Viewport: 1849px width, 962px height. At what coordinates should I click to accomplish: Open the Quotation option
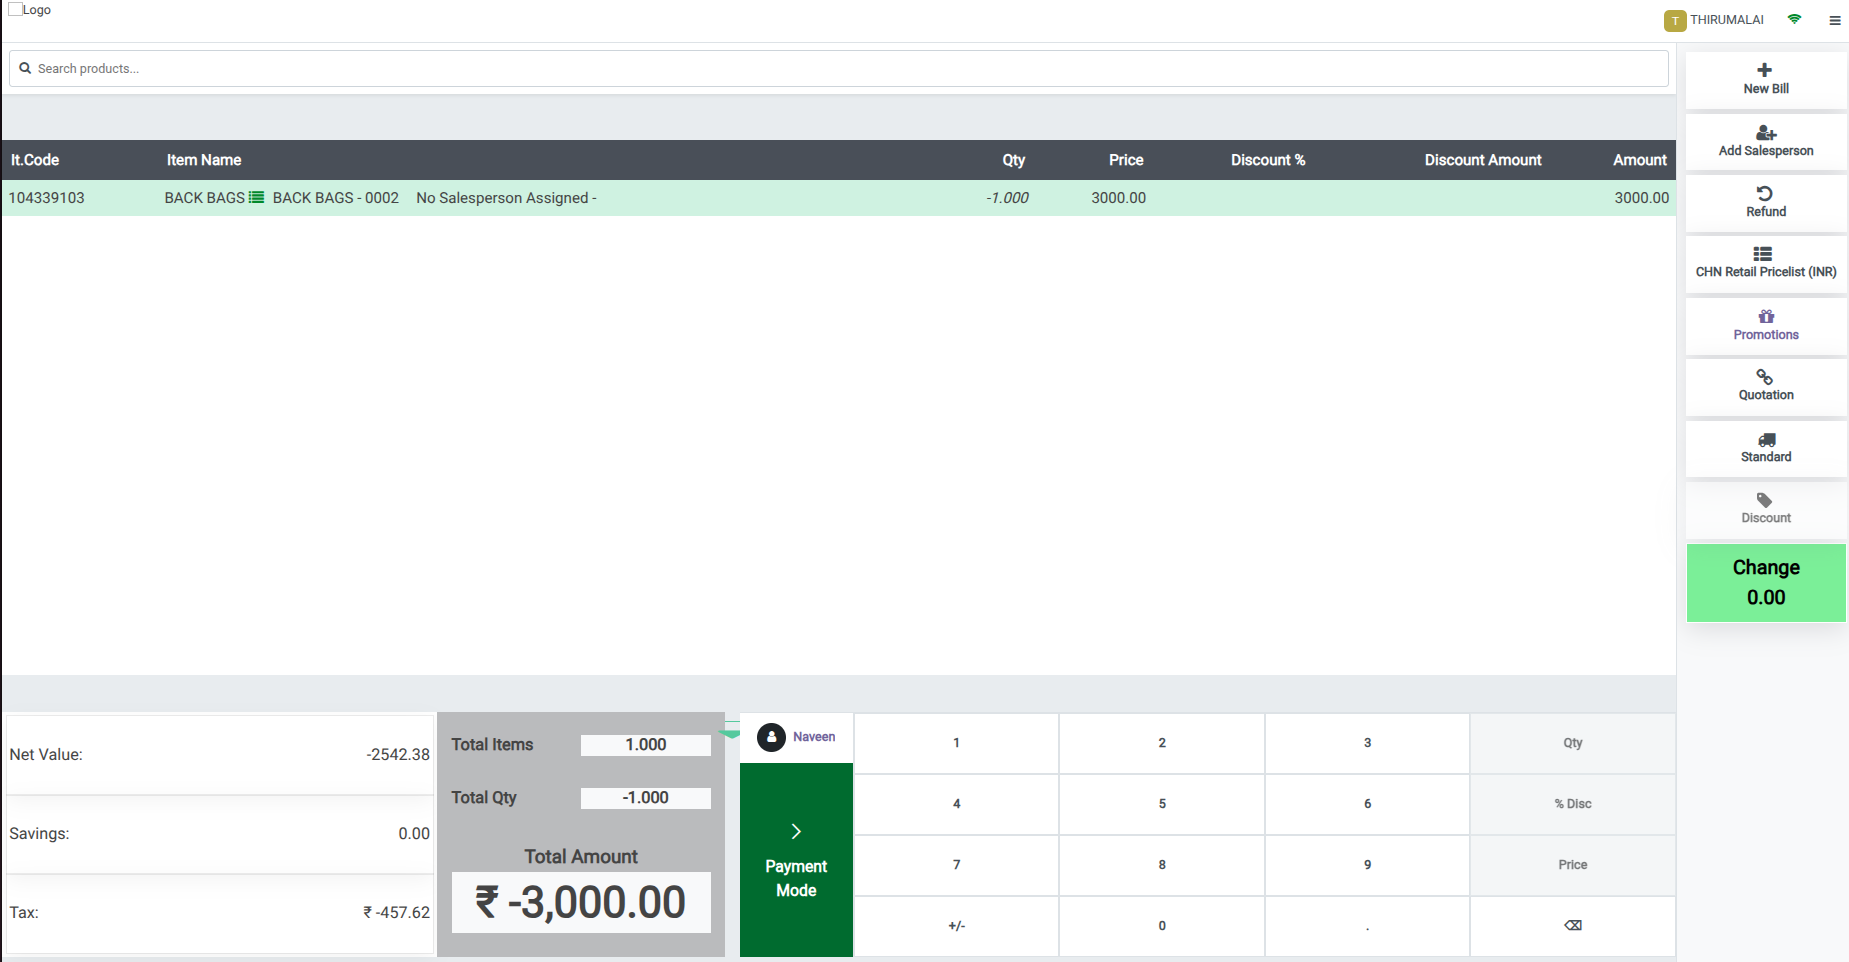tap(1766, 387)
